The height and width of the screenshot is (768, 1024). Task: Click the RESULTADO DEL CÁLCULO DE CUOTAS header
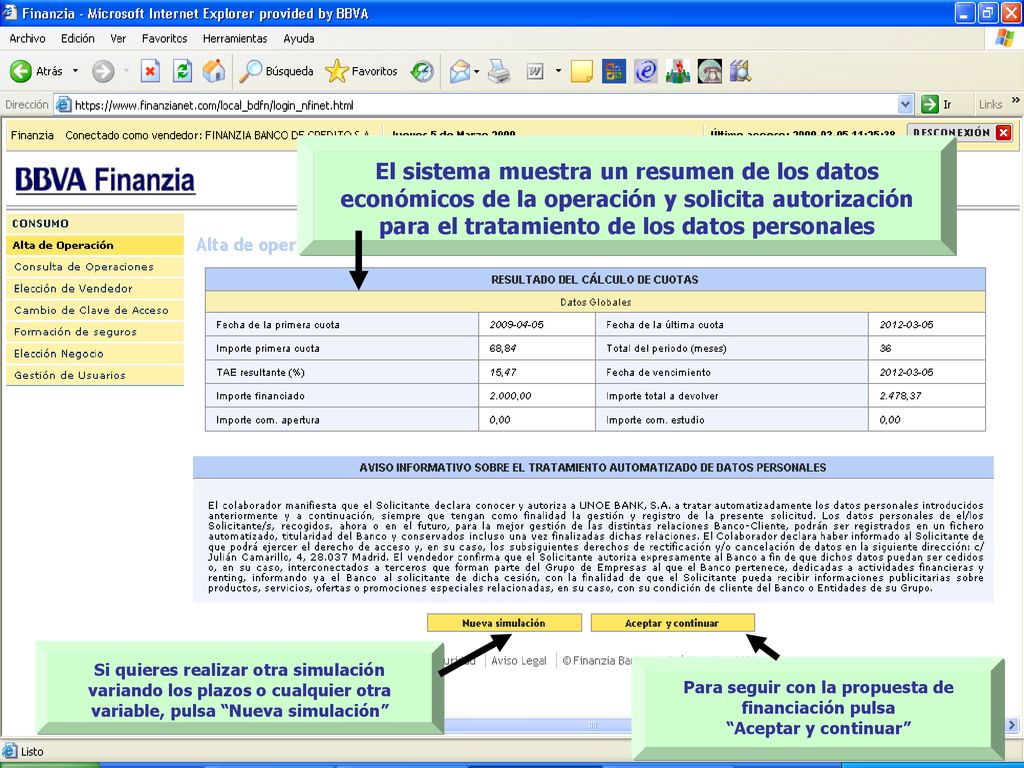tap(595, 280)
